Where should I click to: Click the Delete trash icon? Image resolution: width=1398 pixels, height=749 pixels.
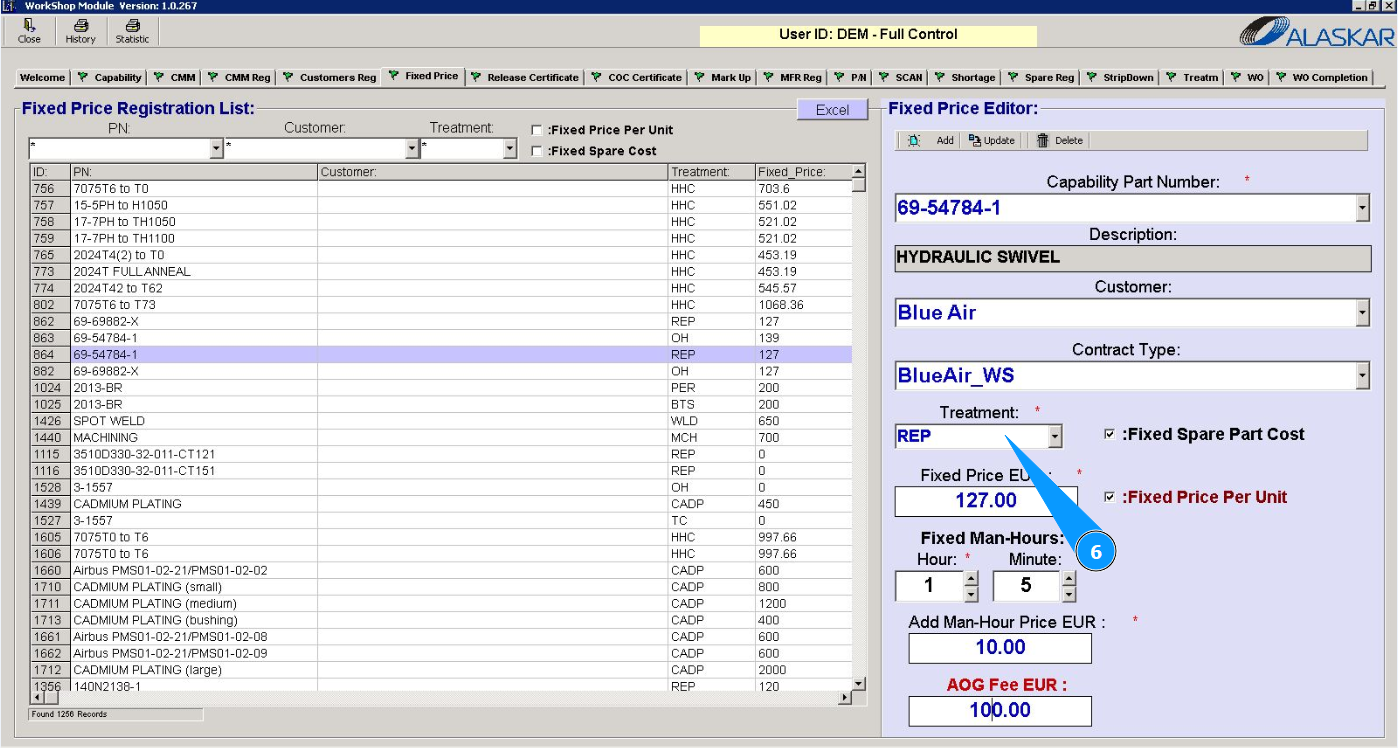[x=1043, y=141]
